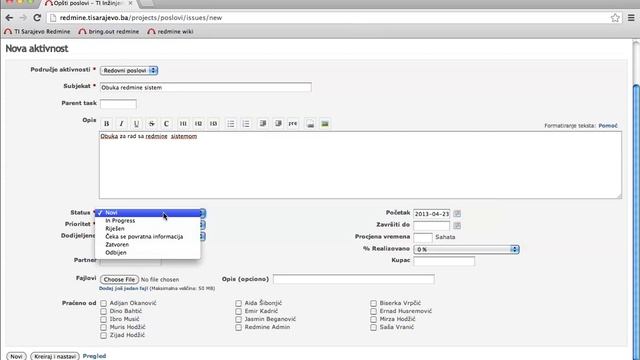
Task: Open Područje aktivnosti dropdown
Action: (129, 71)
